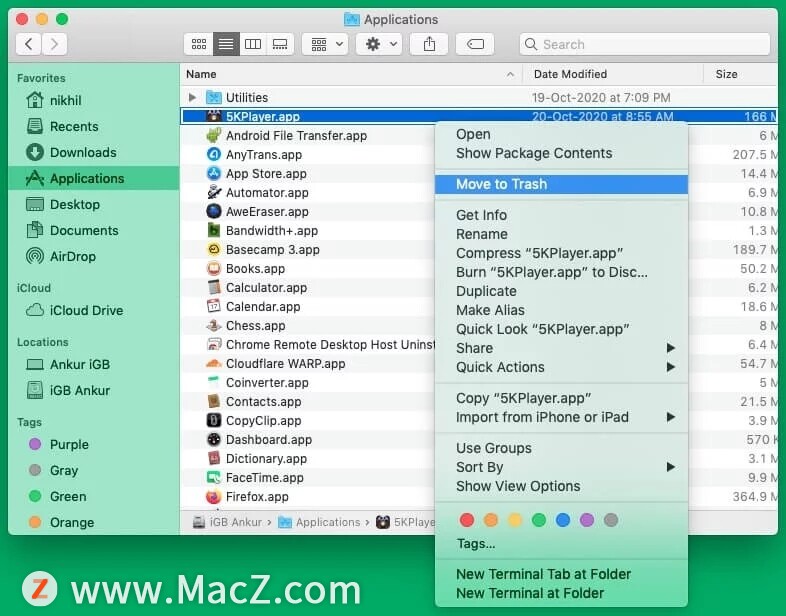
Task: Filter by the Gray tag in sidebar
Action: coord(93,471)
